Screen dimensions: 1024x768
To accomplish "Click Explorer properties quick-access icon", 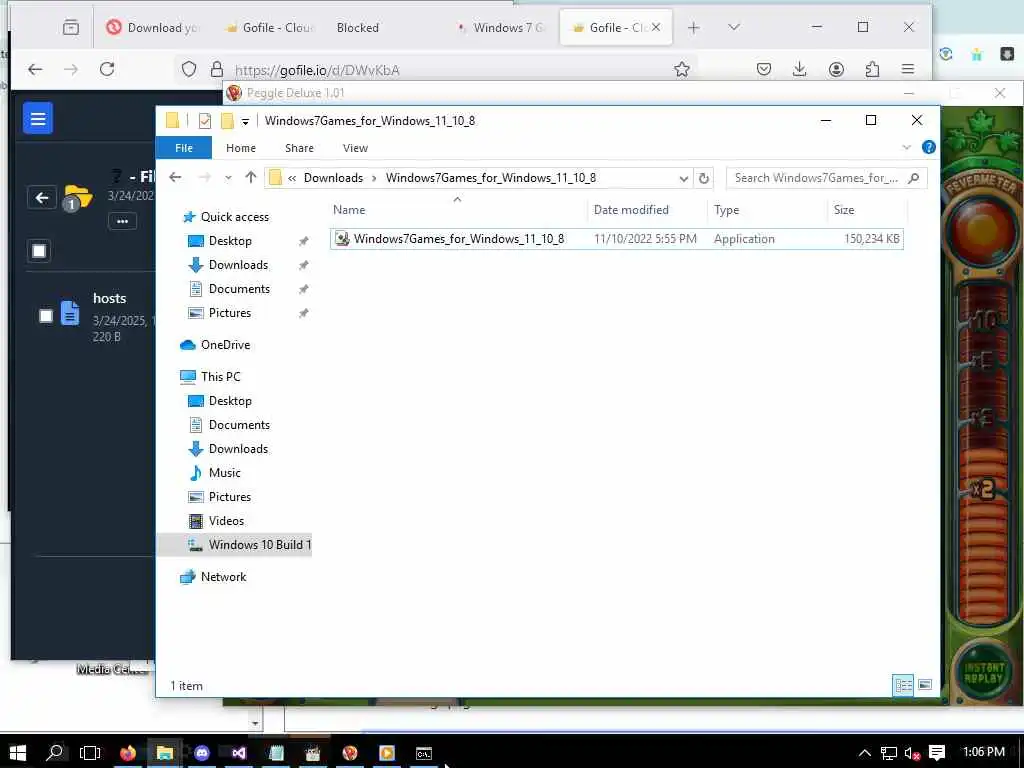I will (x=204, y=121).
